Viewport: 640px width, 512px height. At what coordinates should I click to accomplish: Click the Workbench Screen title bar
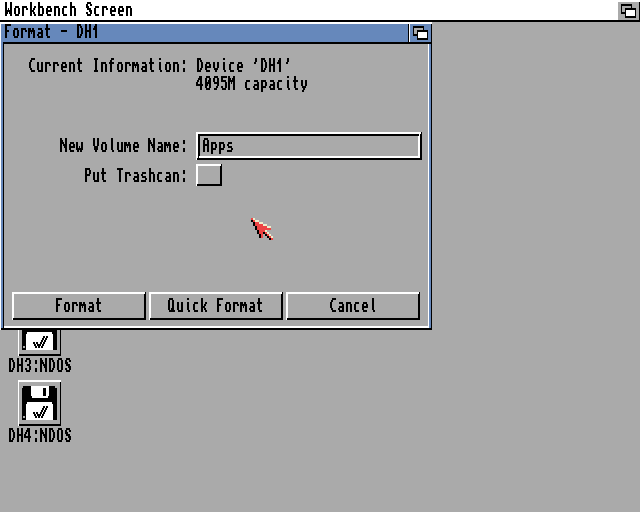310,10
